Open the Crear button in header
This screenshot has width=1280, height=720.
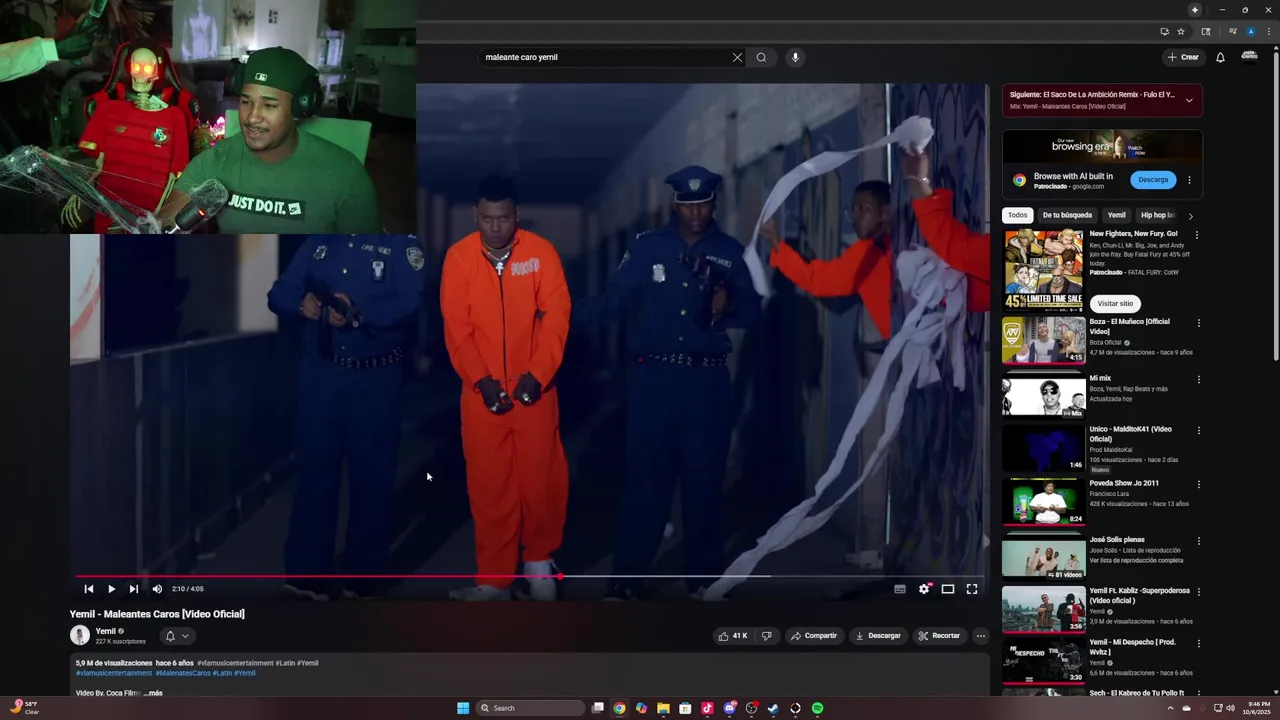pyautogui.click(x=1183, y=57)
